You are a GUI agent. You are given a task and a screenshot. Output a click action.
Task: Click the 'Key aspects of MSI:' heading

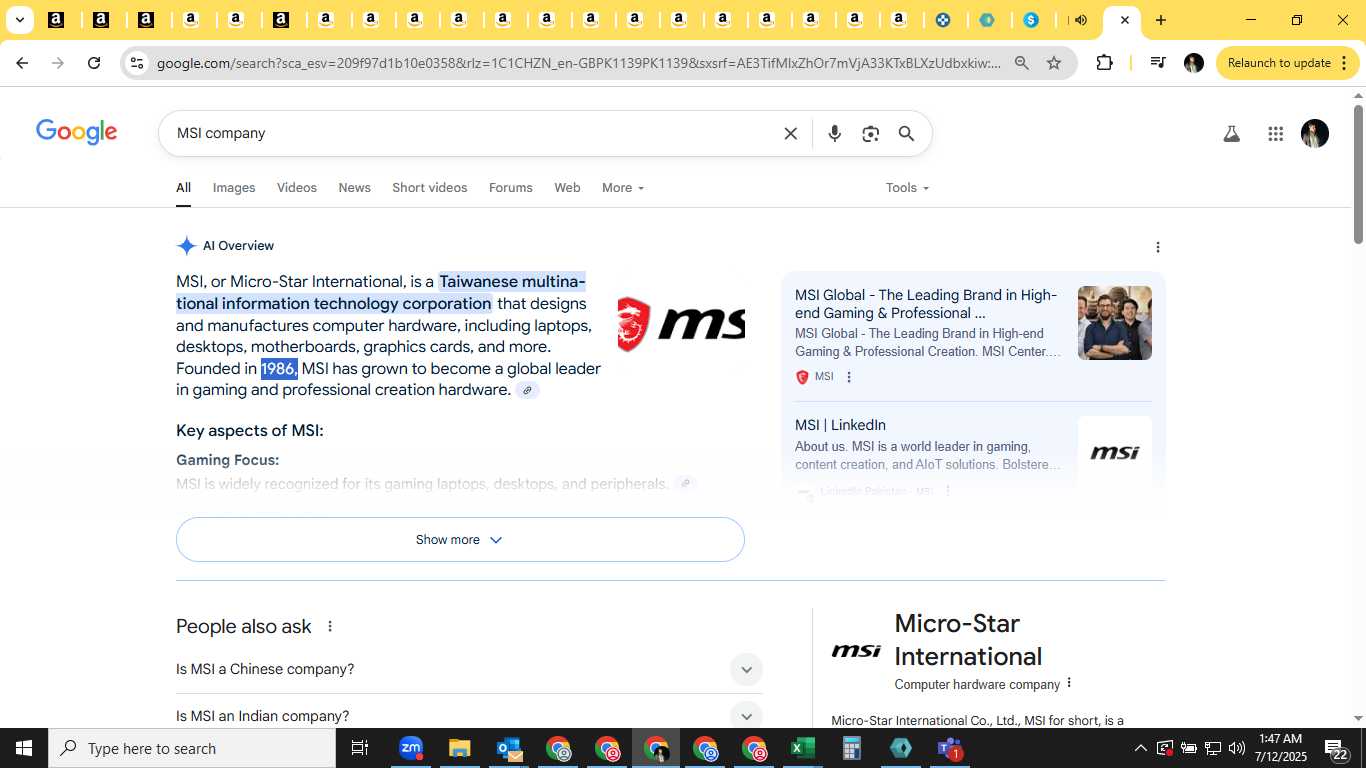[250, 431]
